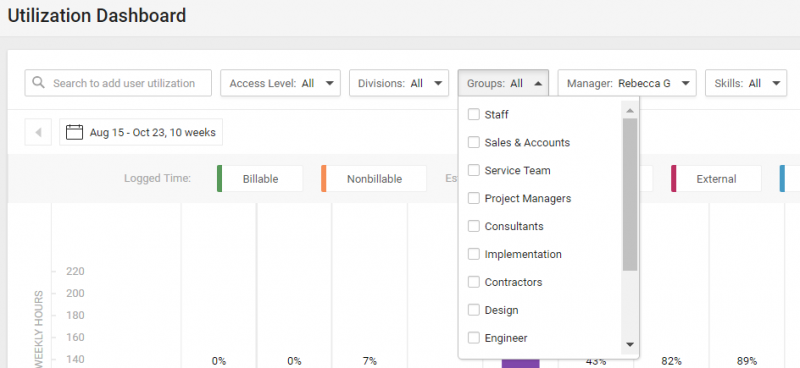The height and width of the screenshot is (368, 800).
Task: Click the search user utilization field
Action: point(118,83)
